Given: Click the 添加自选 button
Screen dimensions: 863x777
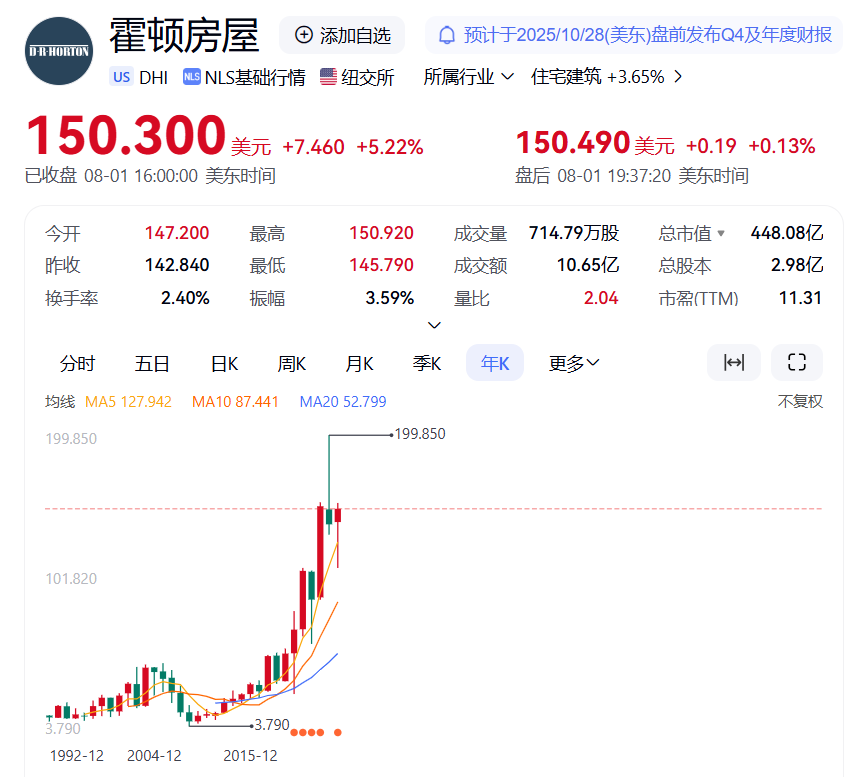Looking at the screenshot, I should click(x=342, y=35).
